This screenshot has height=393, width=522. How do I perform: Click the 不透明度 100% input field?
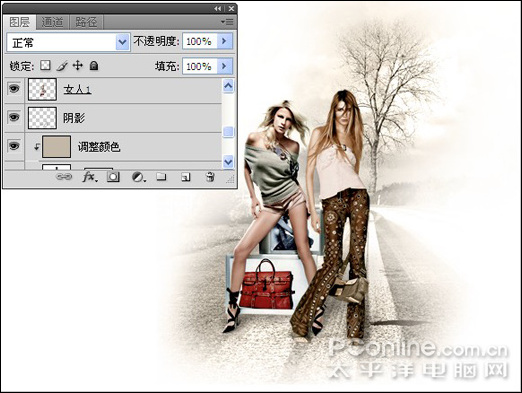tap(199, 41)
